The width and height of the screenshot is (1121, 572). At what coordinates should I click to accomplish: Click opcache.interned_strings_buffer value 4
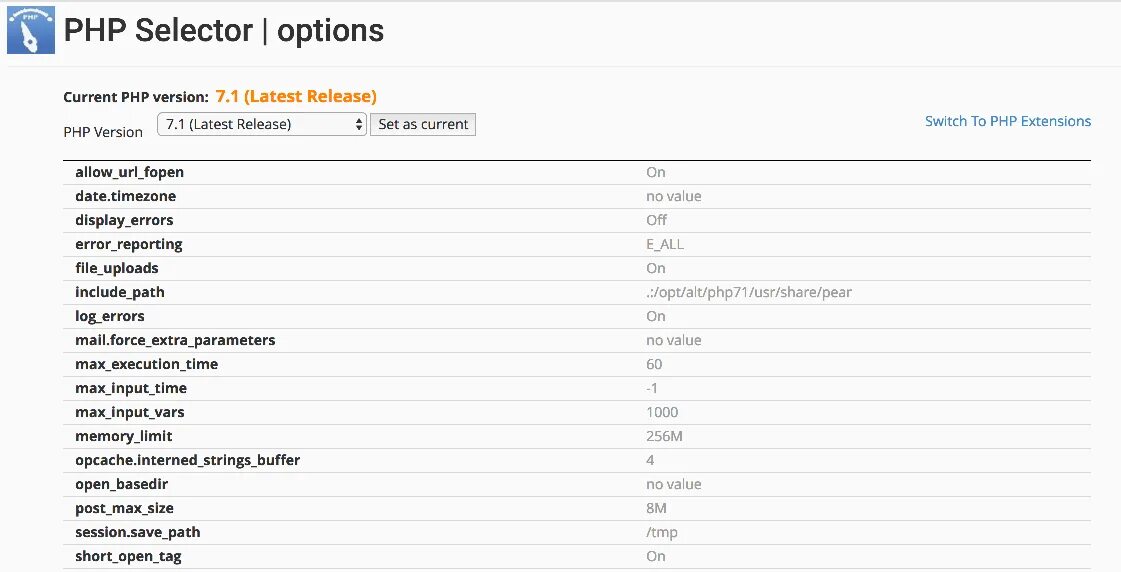650,460
